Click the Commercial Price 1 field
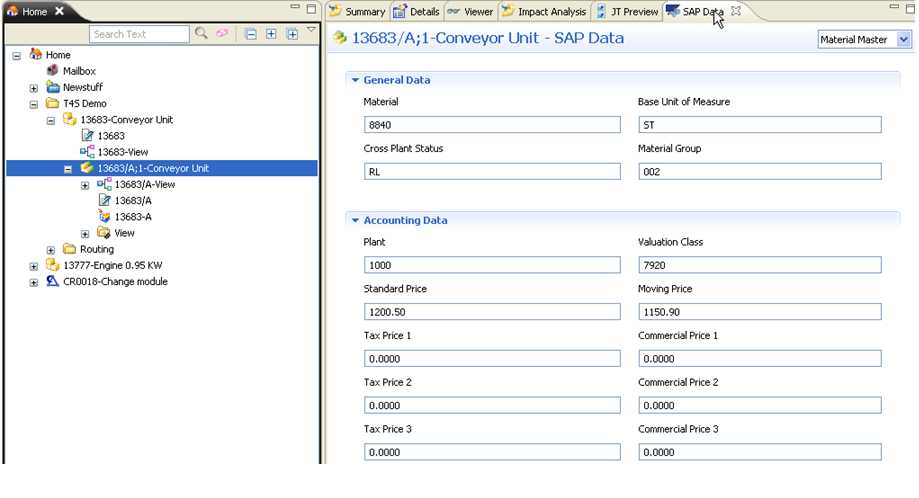The height and width of the screenshot is (498, 919). coord(760,359)
